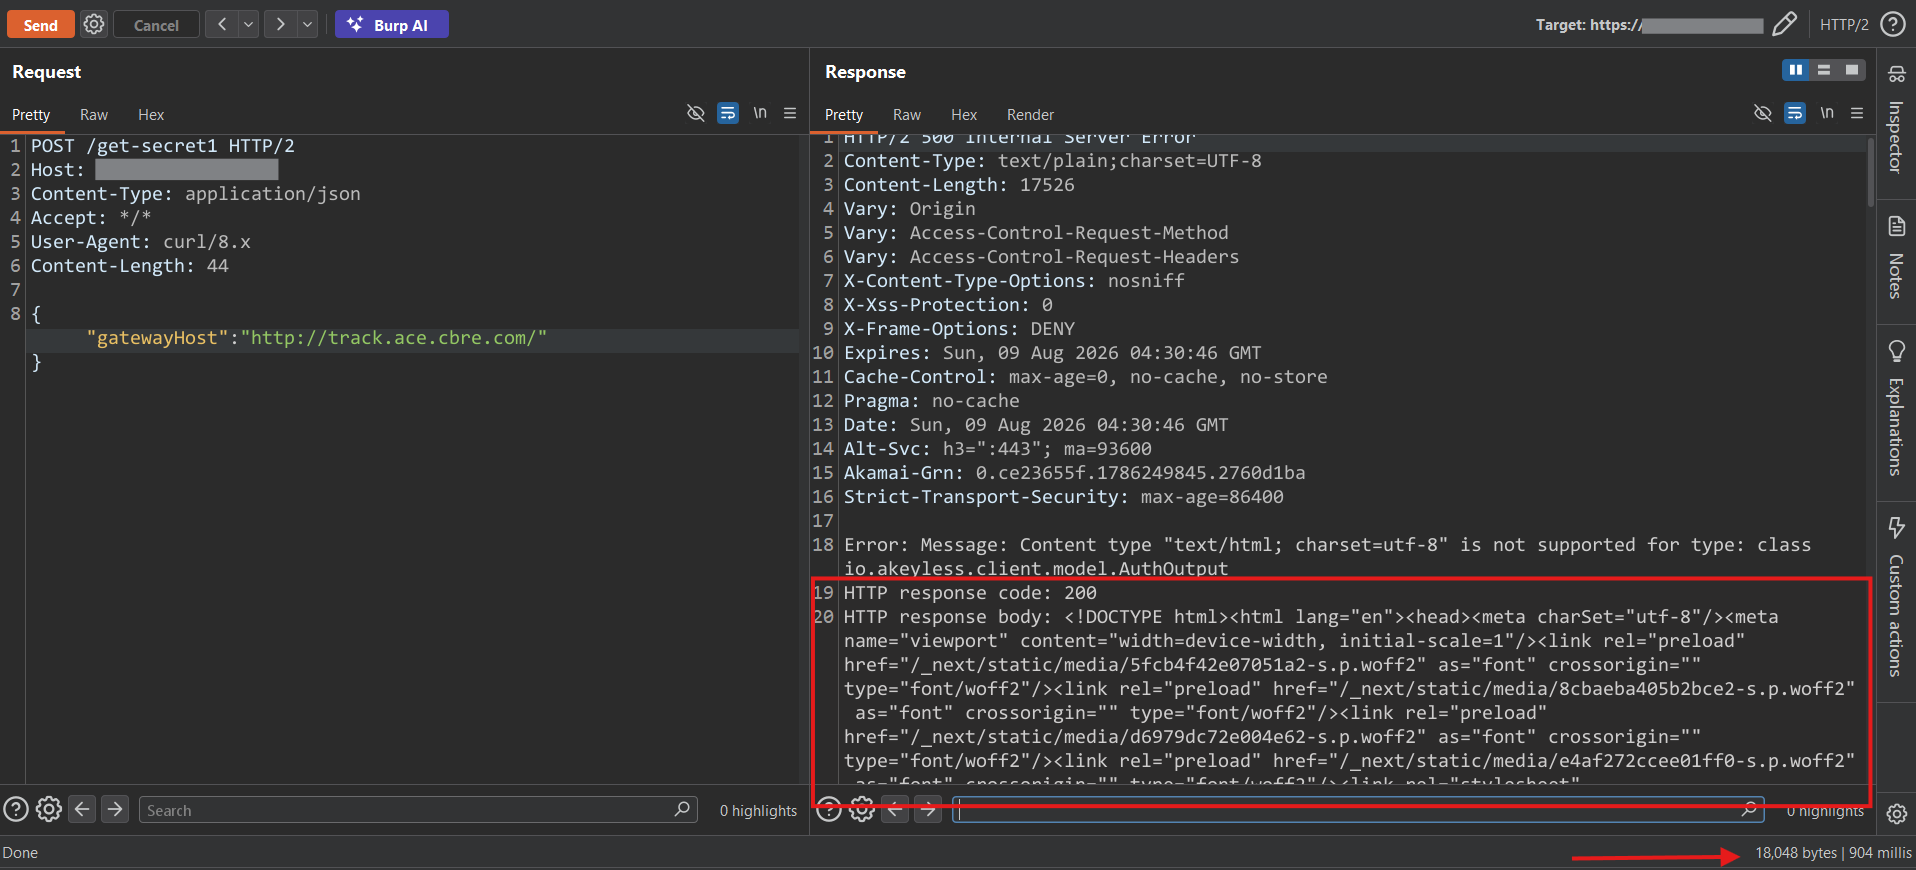Jump to the next Response search match
This screenshot has height=870, width=1916.
[929, 809]
